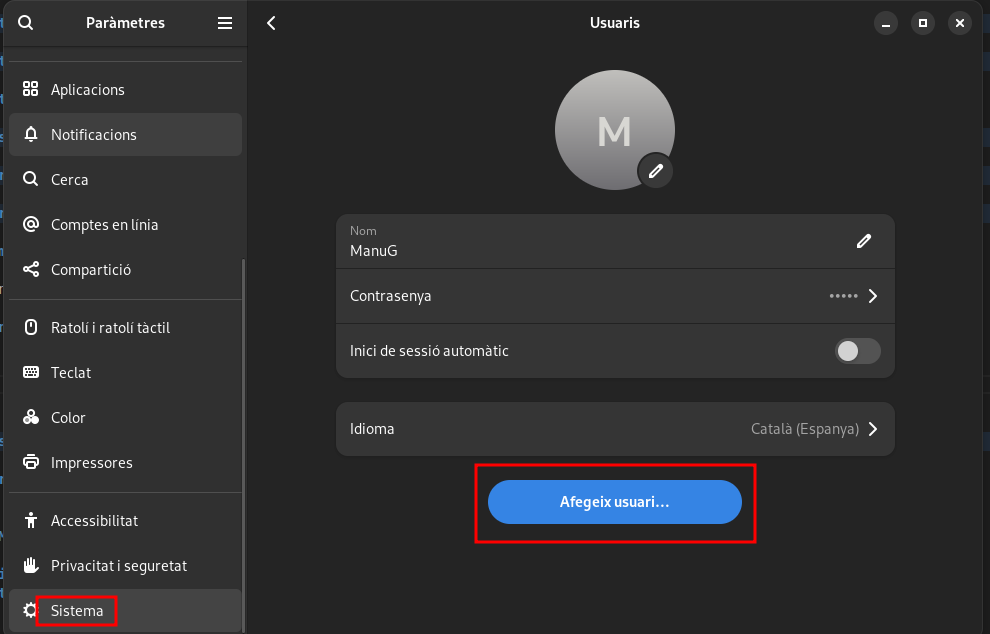The image size is (990, 634).
Task: Click the search magnifier icon in Paràmetres header
Action: (26, 23)
